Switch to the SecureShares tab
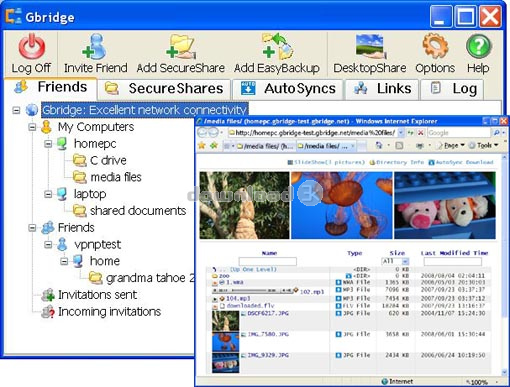Screen dimensions: 510x387 point(164,89)
